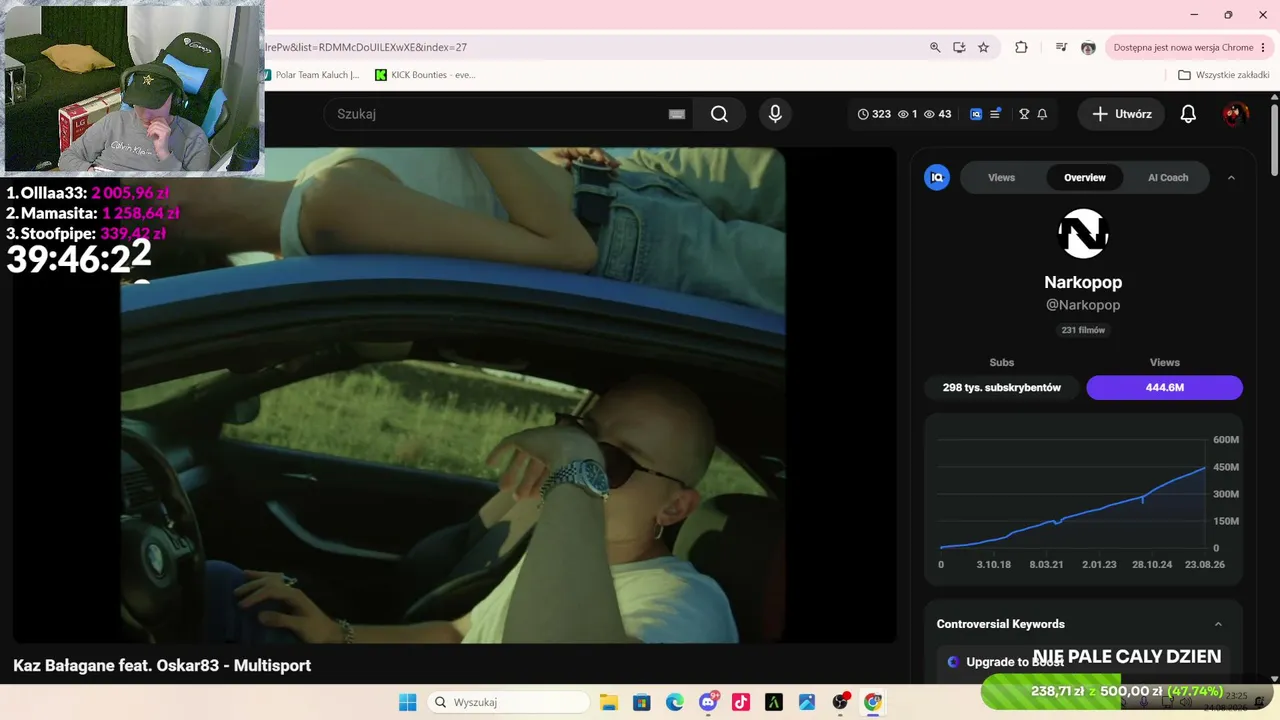Switch to the Views tab in vidIQ panel

click(x=1001, y=178)
